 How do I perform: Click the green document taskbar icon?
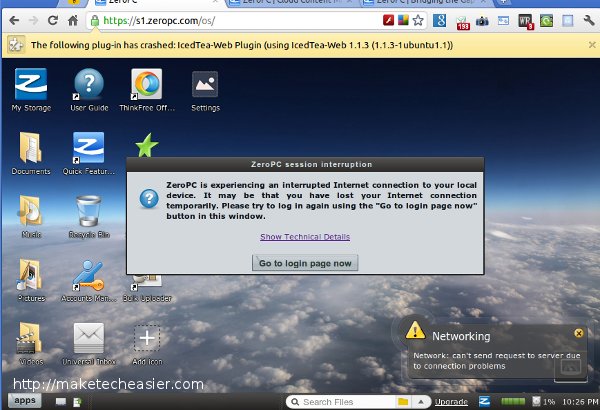(77, 402)
